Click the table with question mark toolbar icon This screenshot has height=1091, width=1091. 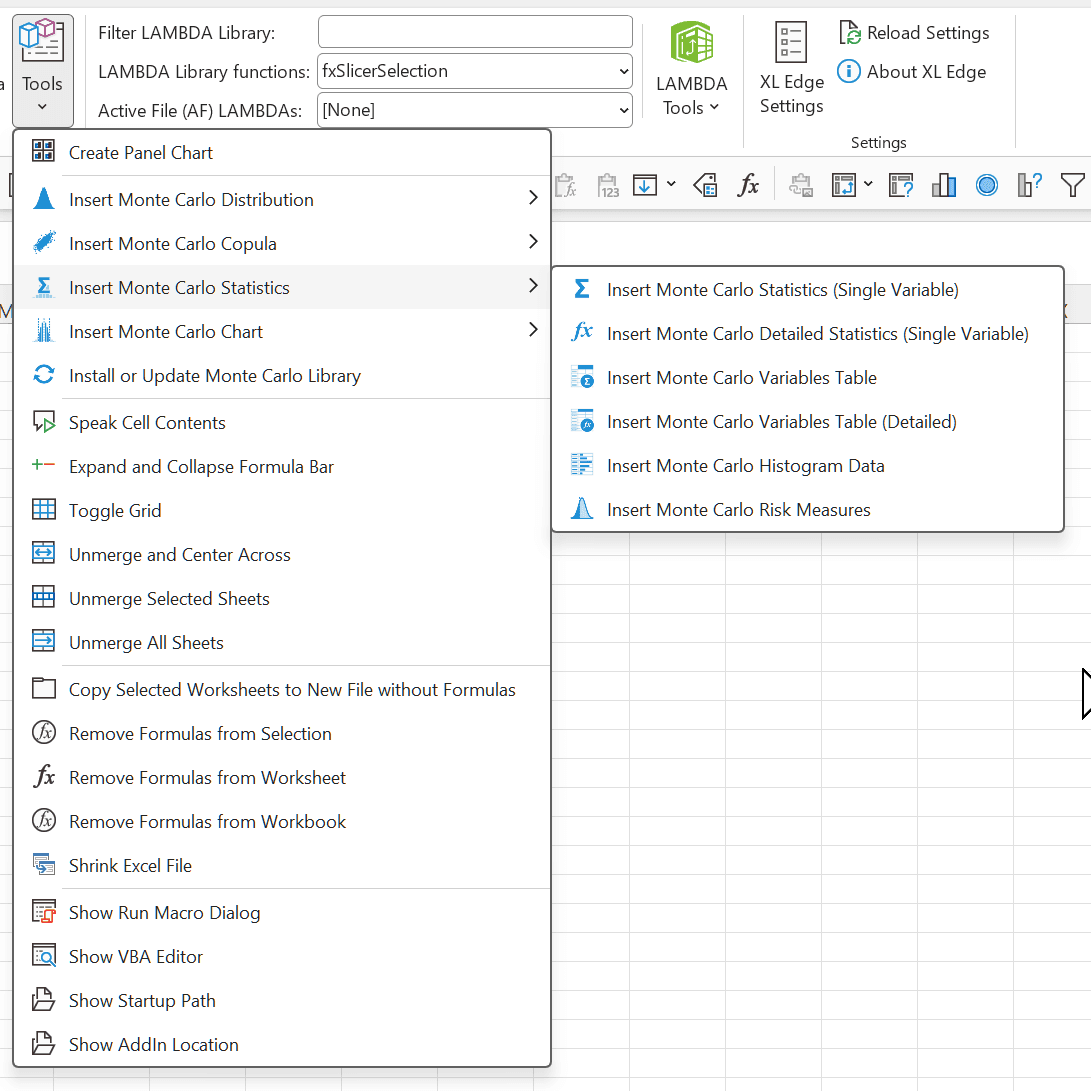coord(900,185)
